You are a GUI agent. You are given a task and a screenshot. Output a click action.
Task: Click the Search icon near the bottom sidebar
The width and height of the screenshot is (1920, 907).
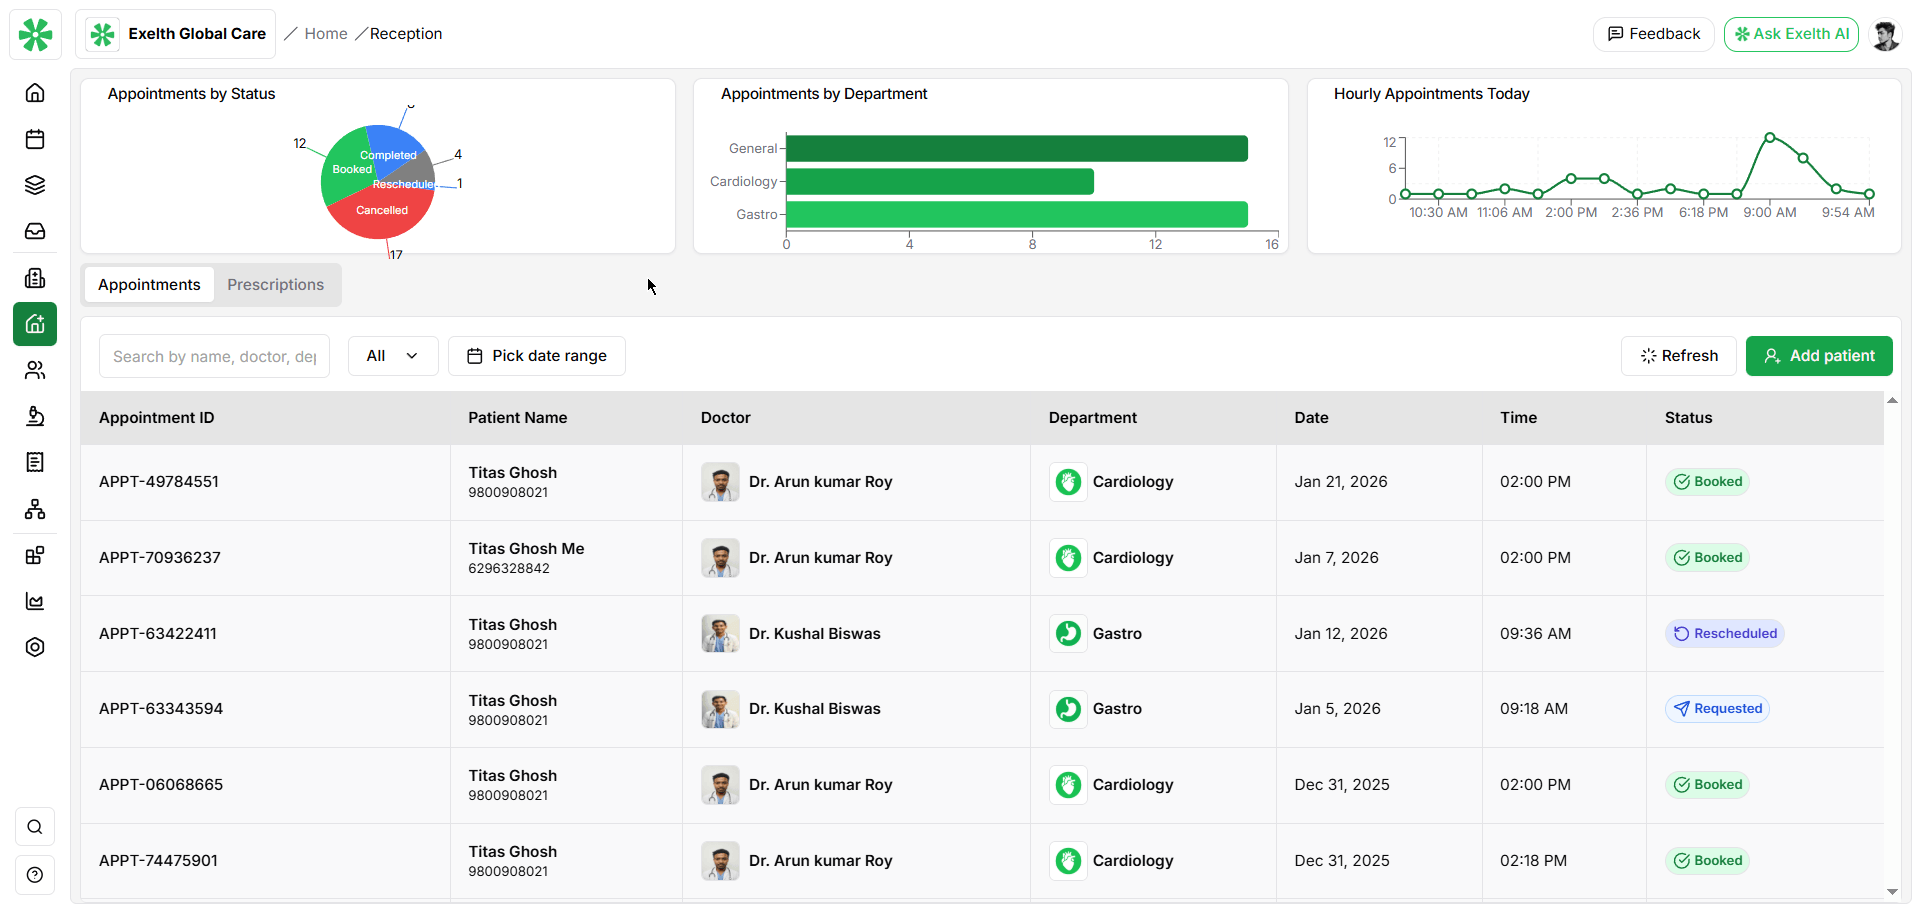(x=35, y=827)
